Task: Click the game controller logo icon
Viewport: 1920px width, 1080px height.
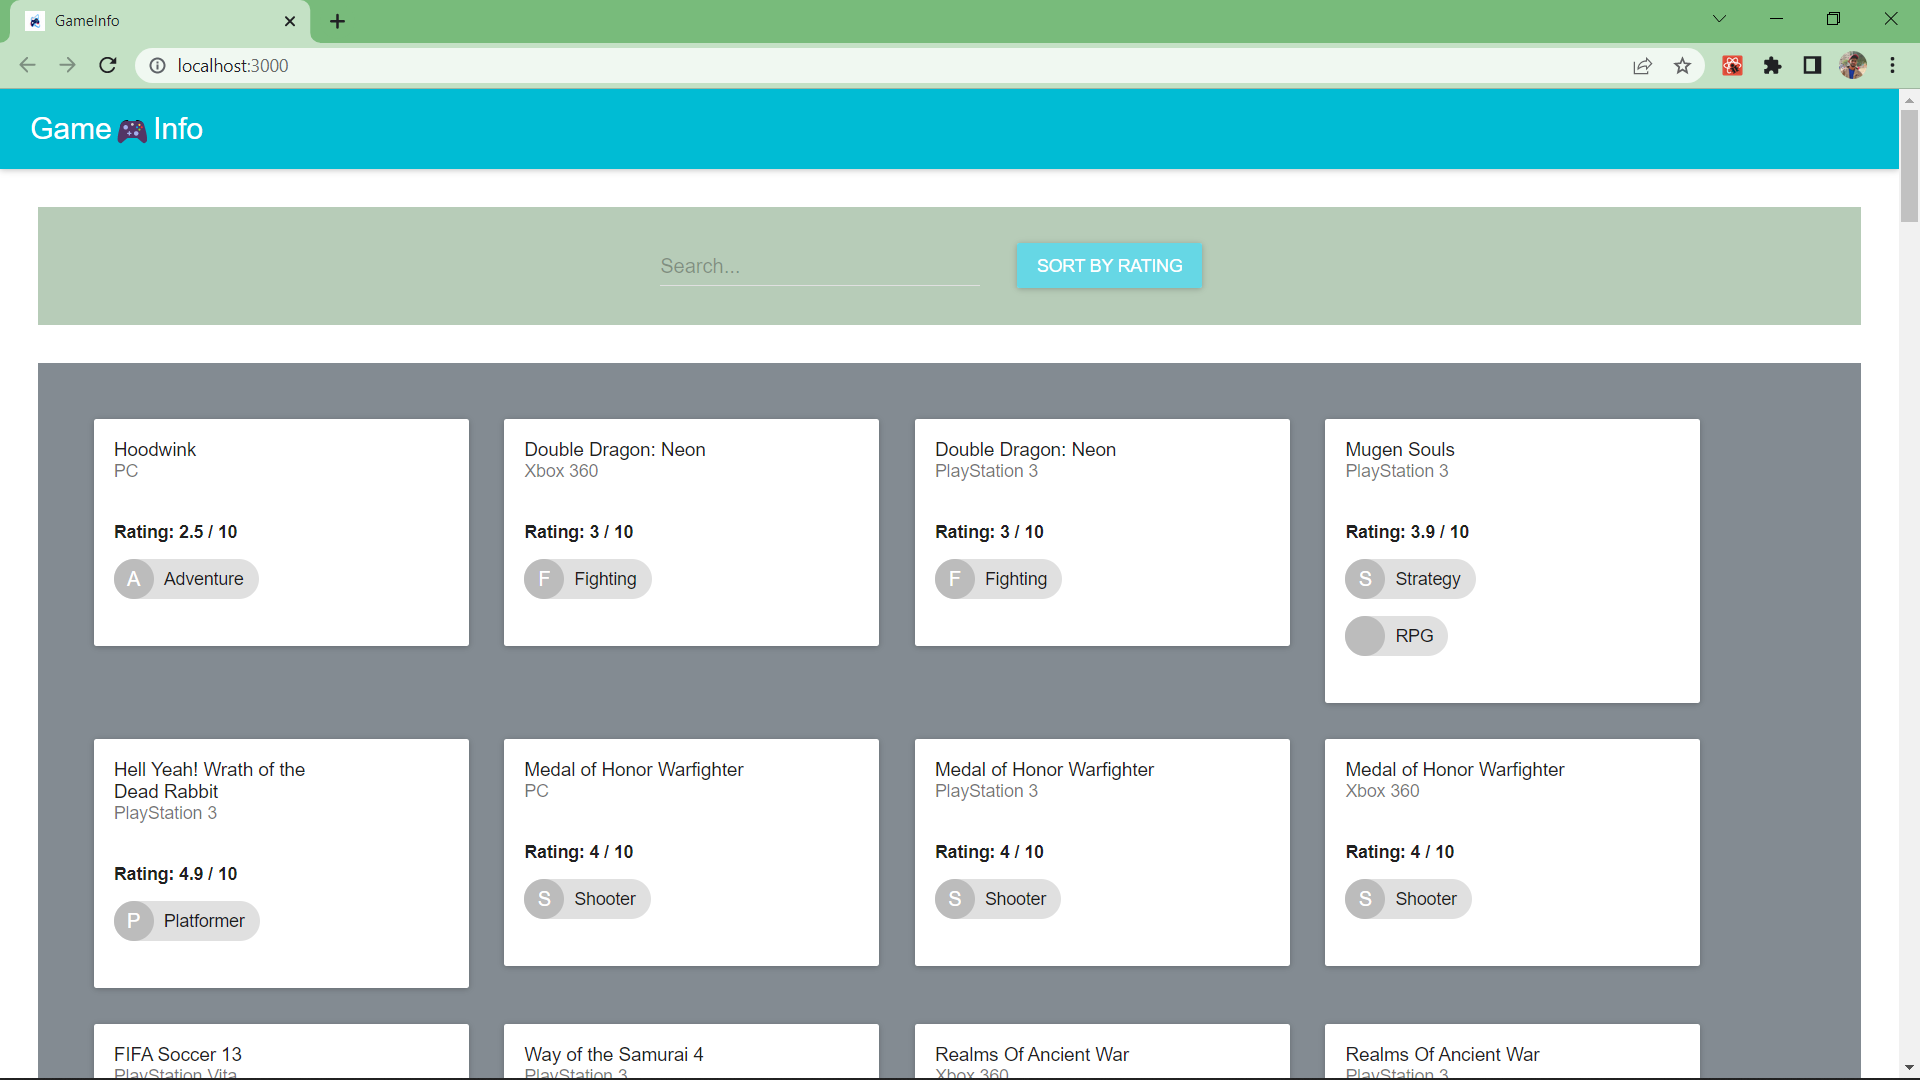Action: tap(132, 130)
